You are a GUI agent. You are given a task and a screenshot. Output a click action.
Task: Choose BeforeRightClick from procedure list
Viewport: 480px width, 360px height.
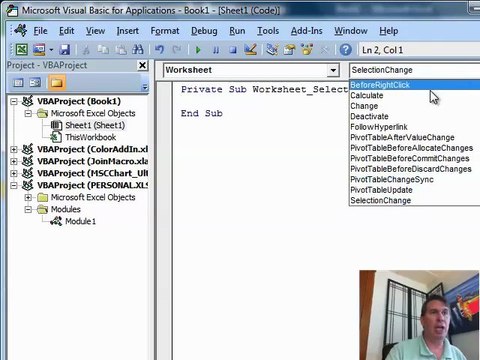click(414, 85)
